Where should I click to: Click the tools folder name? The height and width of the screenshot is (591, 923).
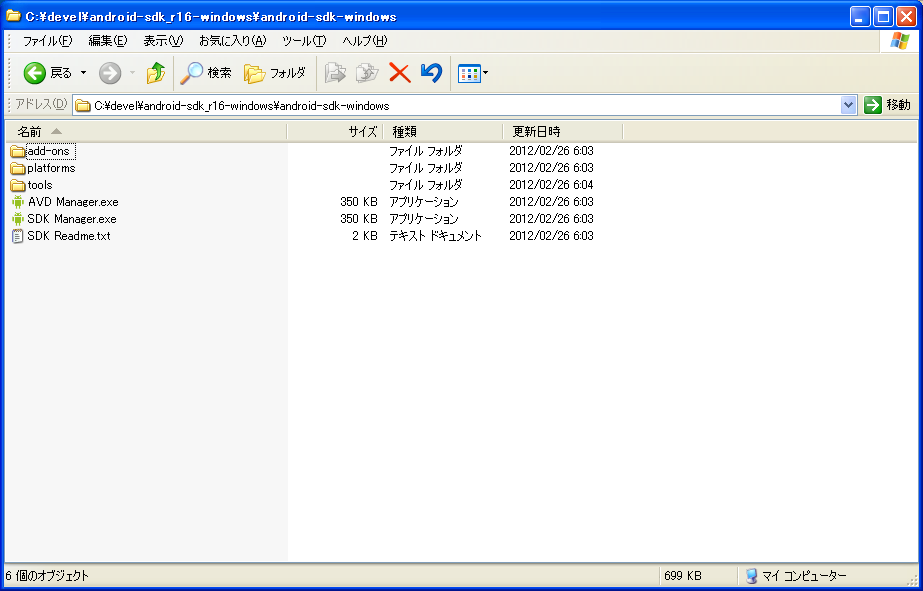[x=40, y=185]
